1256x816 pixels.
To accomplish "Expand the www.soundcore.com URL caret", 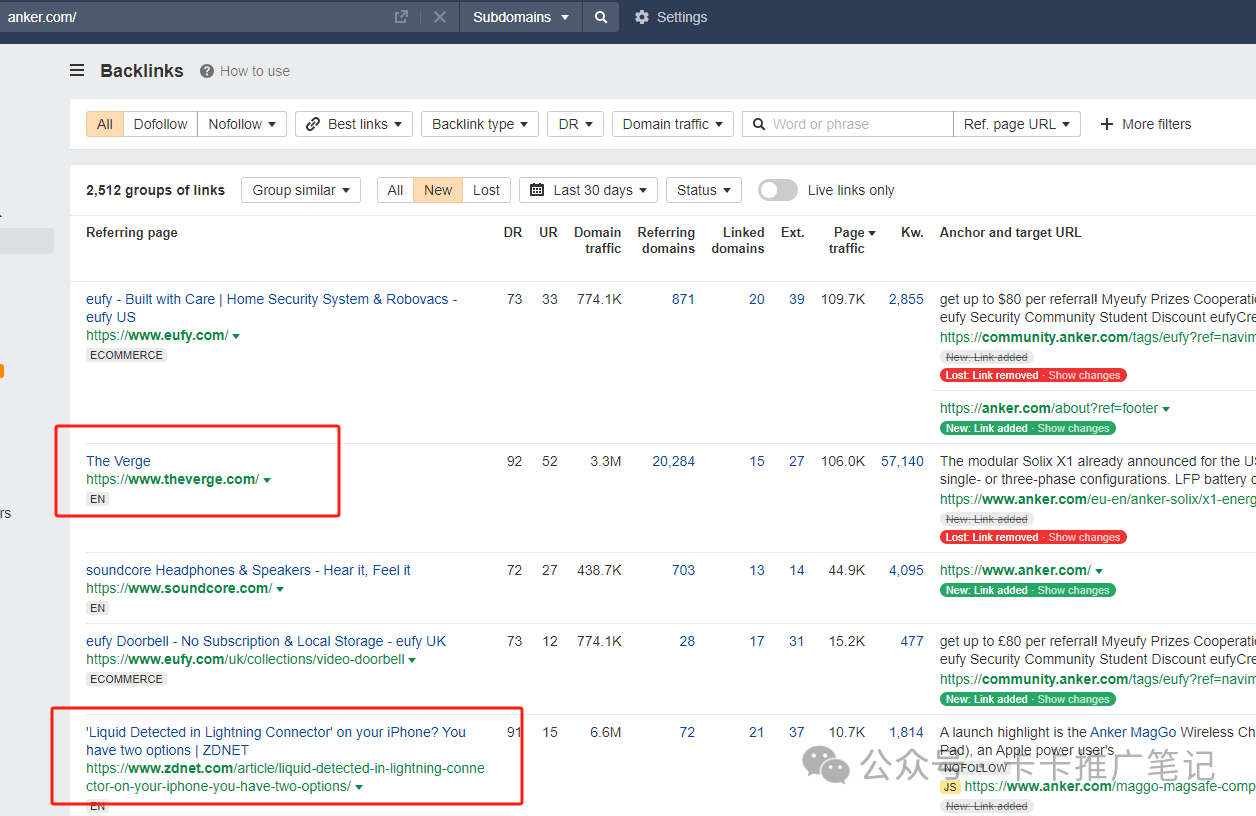I will click(280, 589).
